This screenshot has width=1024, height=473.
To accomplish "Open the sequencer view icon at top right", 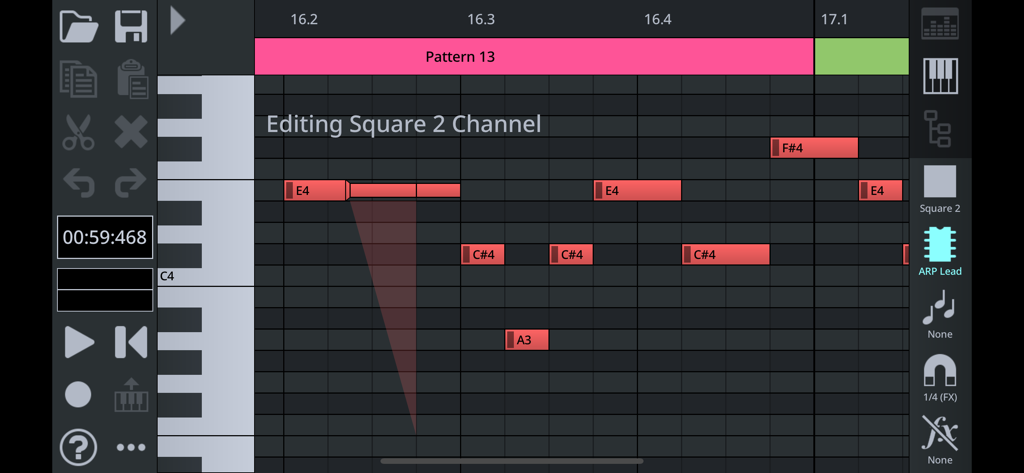I will pyautogui.click(x=940, y=24).
